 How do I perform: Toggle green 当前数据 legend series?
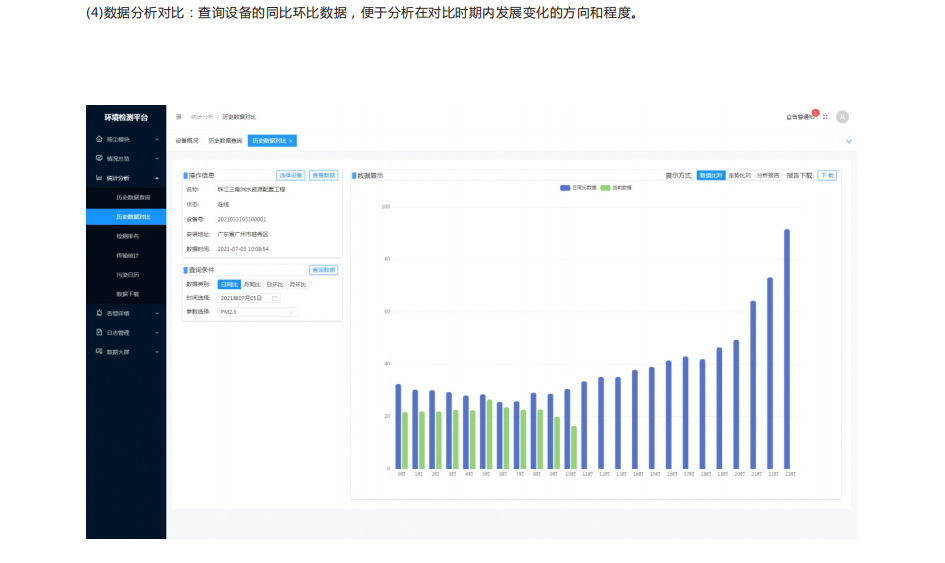616,188
